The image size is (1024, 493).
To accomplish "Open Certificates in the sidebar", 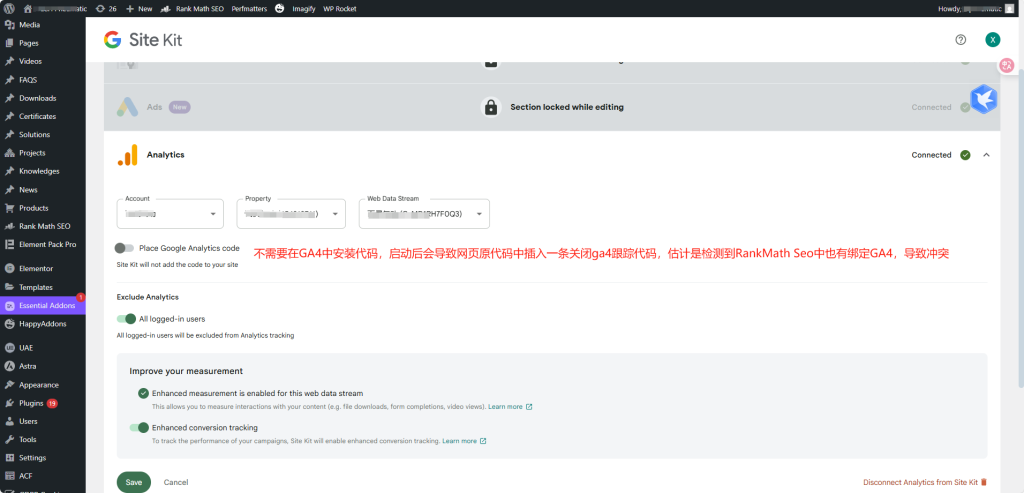I will coord(42,116).
